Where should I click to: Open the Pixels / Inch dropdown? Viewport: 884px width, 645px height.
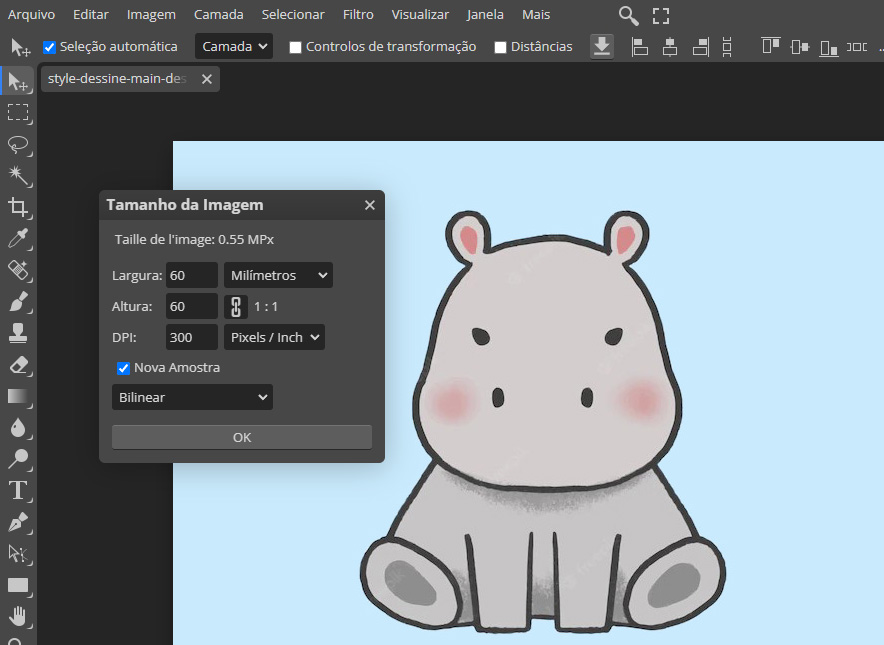click(274, 337)
